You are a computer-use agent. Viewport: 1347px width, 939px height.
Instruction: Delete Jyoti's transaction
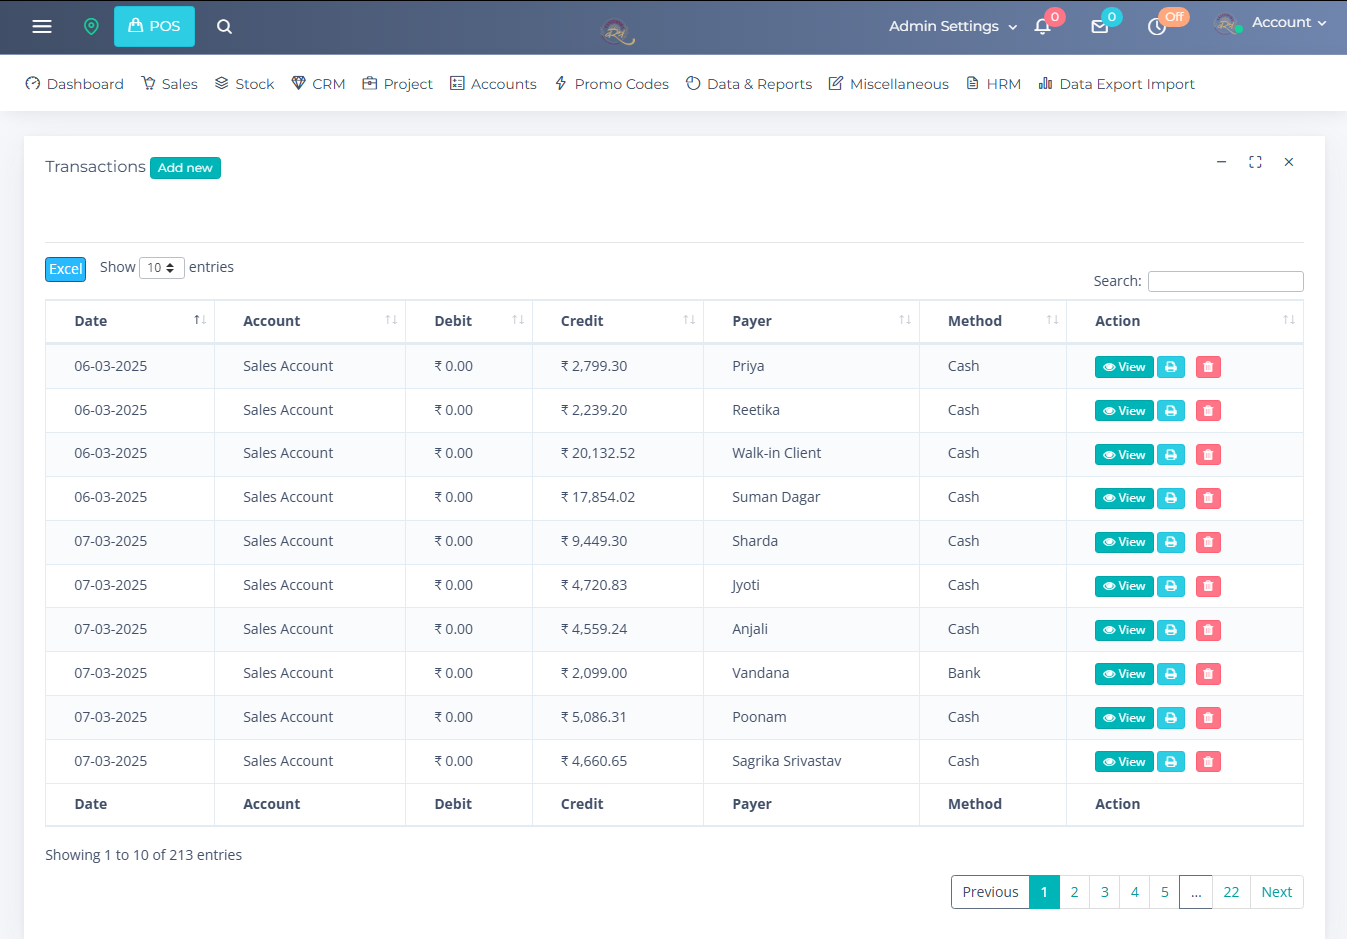coord(1208,586)
